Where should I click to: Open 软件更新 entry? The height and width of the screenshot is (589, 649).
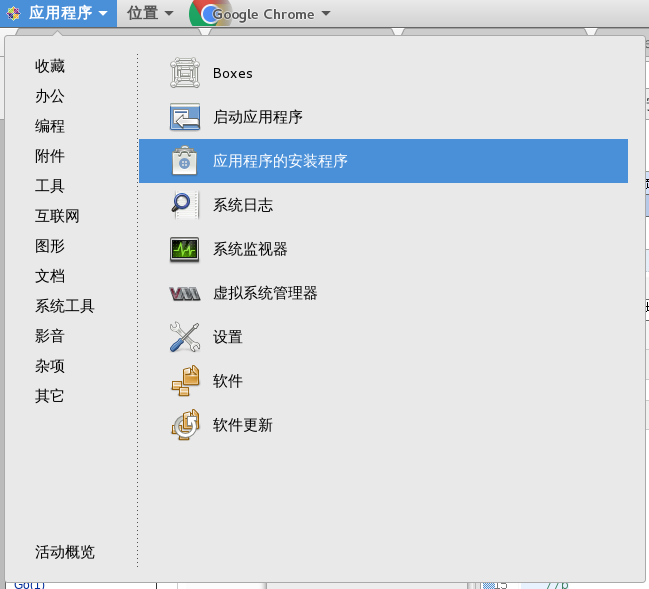coord(383,425)
